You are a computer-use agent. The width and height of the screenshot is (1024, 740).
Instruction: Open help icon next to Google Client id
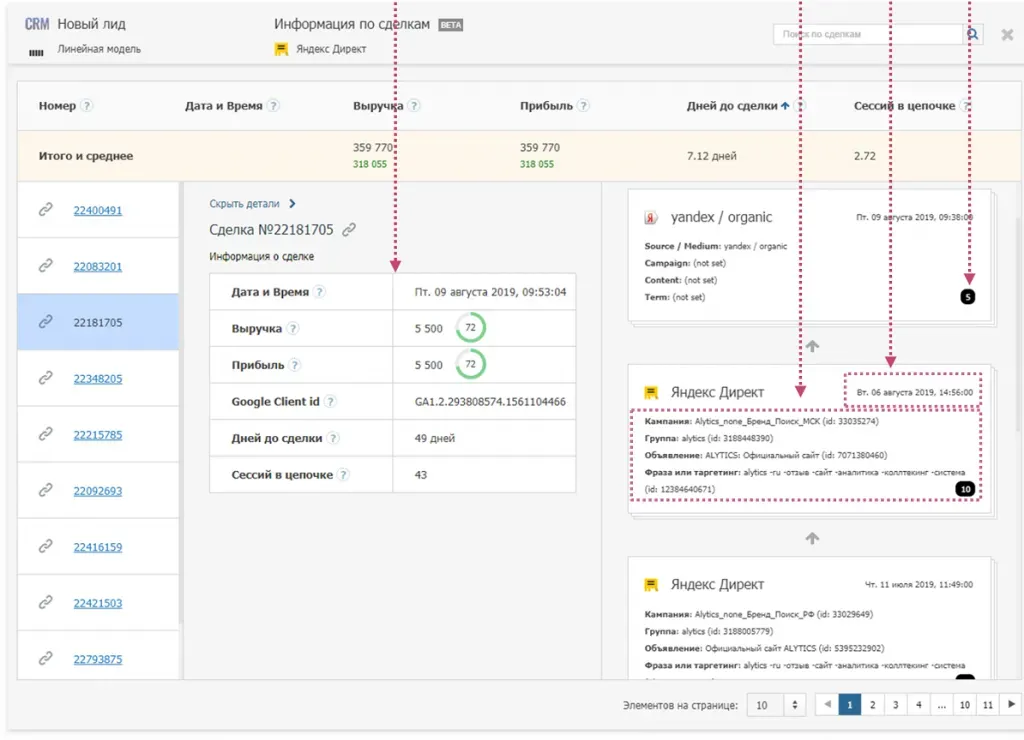pyautogui.click(x=330, y=402)
